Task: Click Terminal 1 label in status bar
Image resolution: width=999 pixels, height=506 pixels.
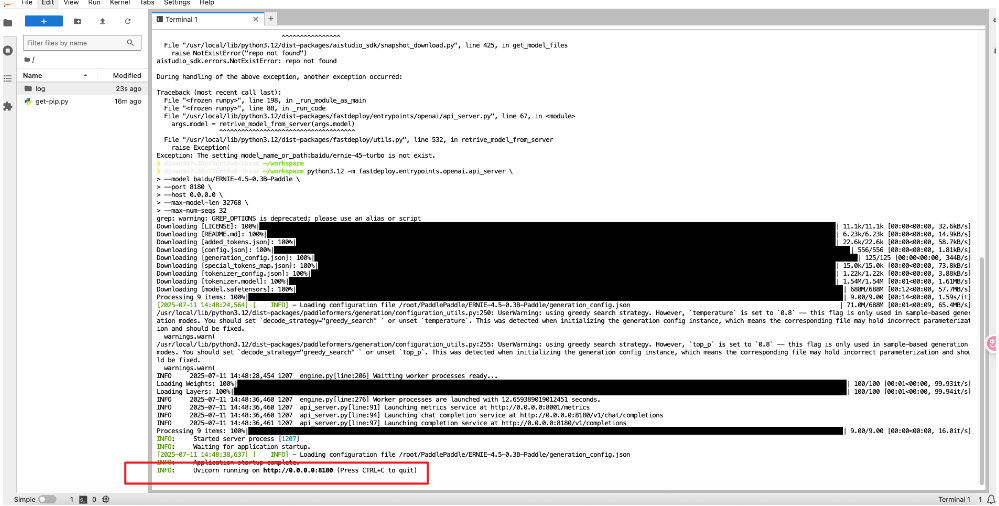Action: tap(954, 500)
